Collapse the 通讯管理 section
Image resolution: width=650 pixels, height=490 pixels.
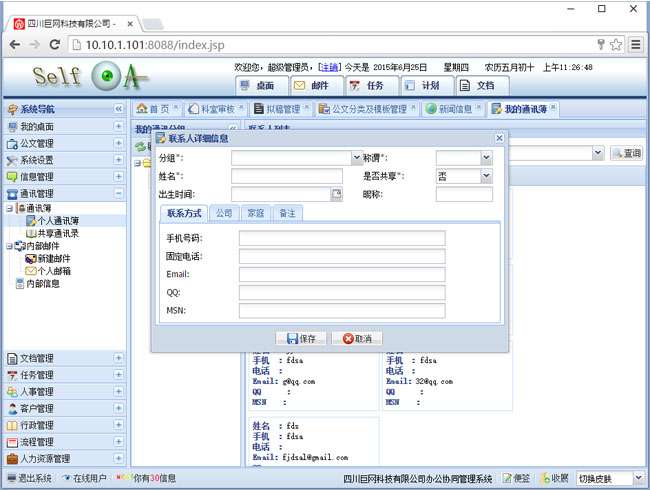(118, 194)
